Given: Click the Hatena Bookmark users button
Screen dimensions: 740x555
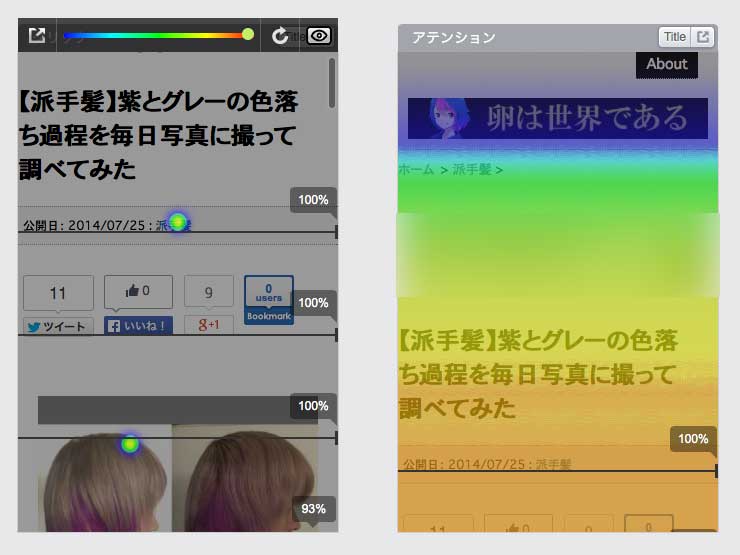Looking at the screenshot, I should coord(269,300).
